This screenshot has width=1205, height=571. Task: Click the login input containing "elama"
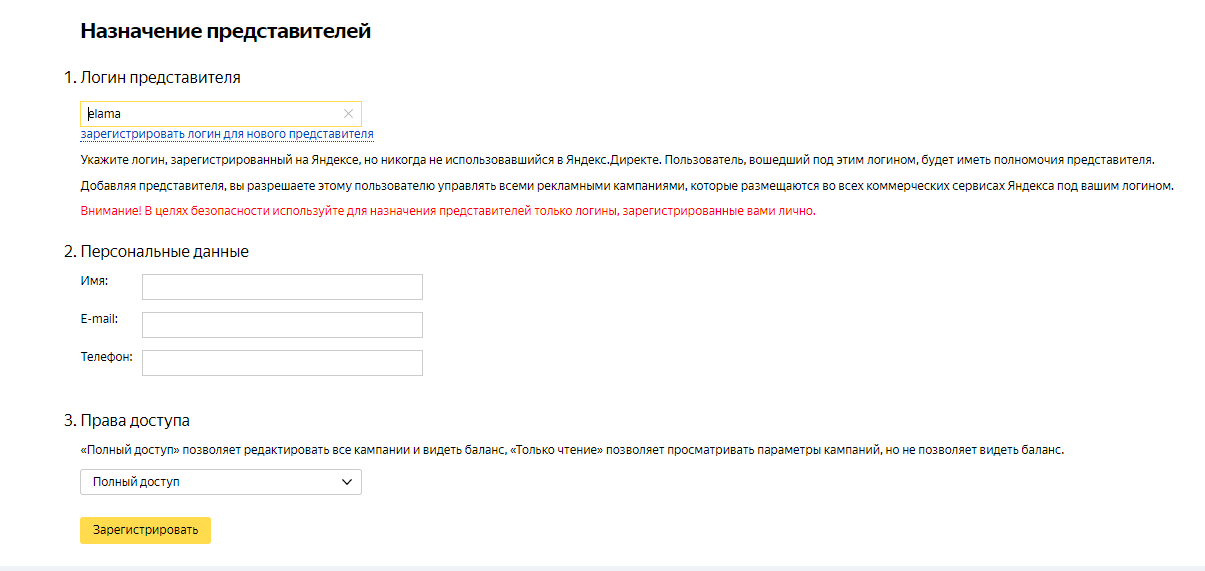210,114
